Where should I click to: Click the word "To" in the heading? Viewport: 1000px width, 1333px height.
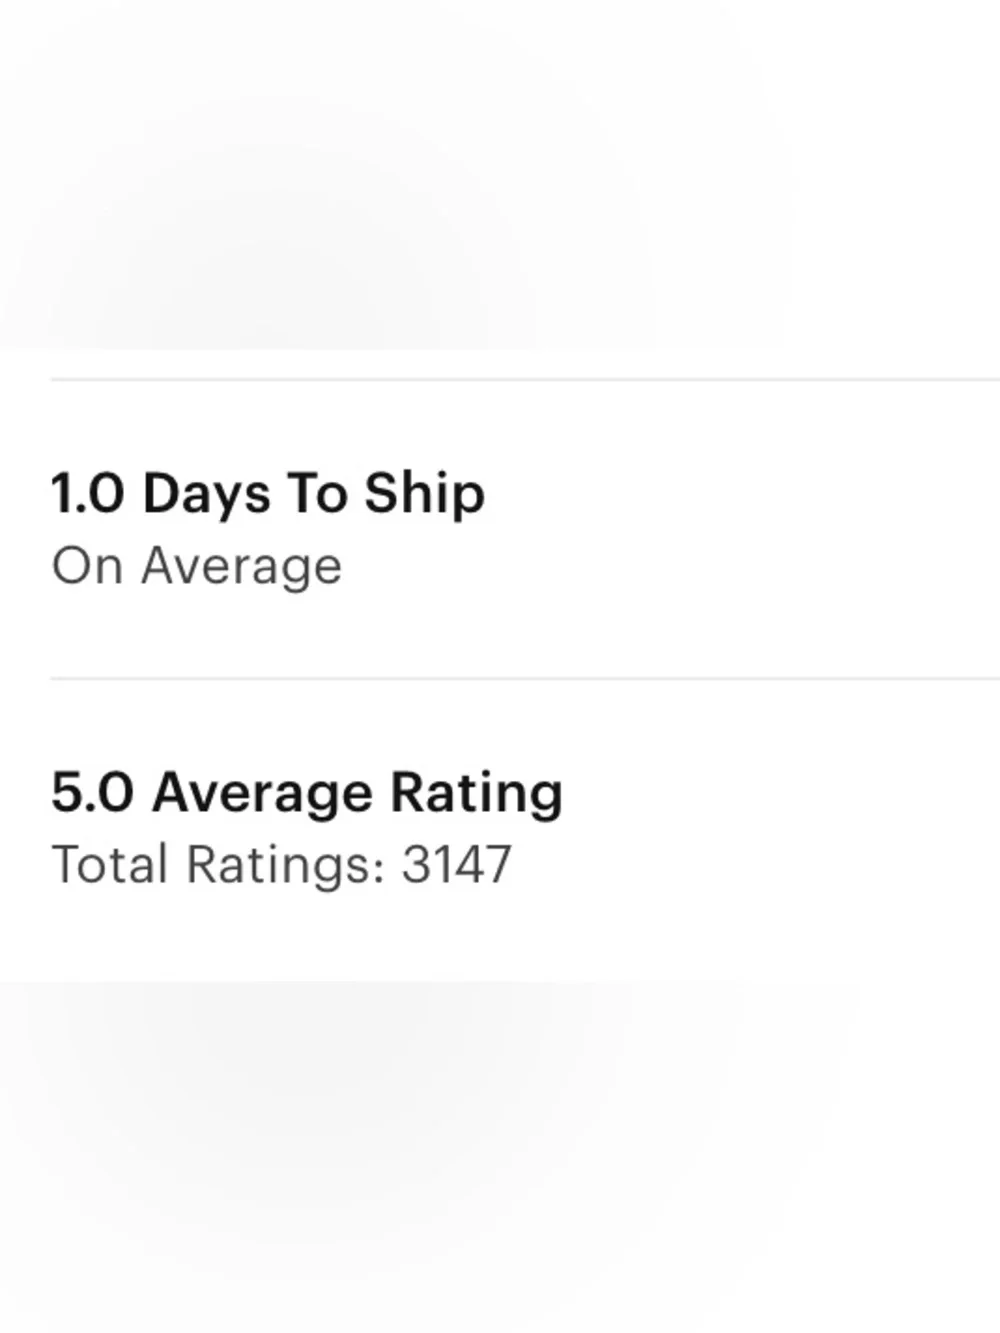coord(317,494)
